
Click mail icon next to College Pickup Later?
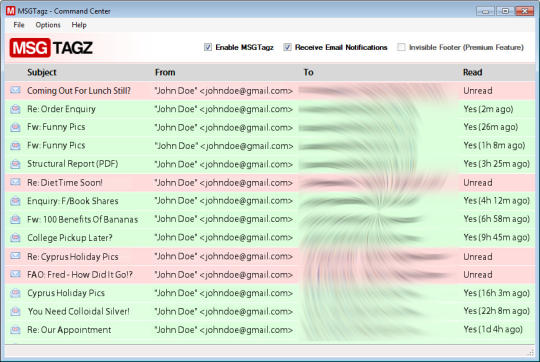pos(15,237)
